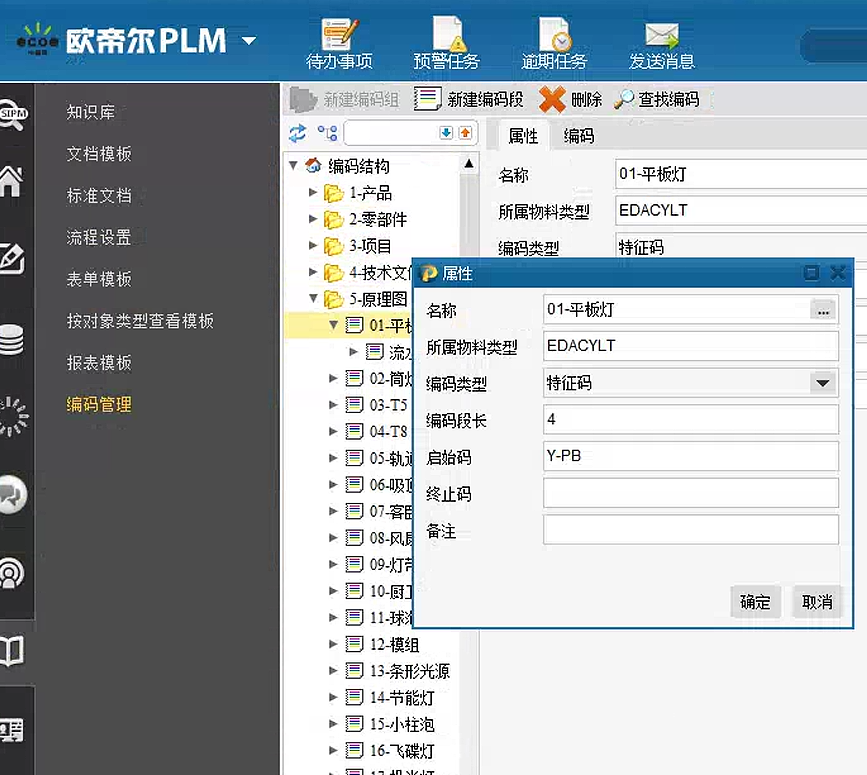This screenshot has width=867, height=775.
Task: Open the 编码类型 dropdown in dialog
Action: [x=822, y=383]
